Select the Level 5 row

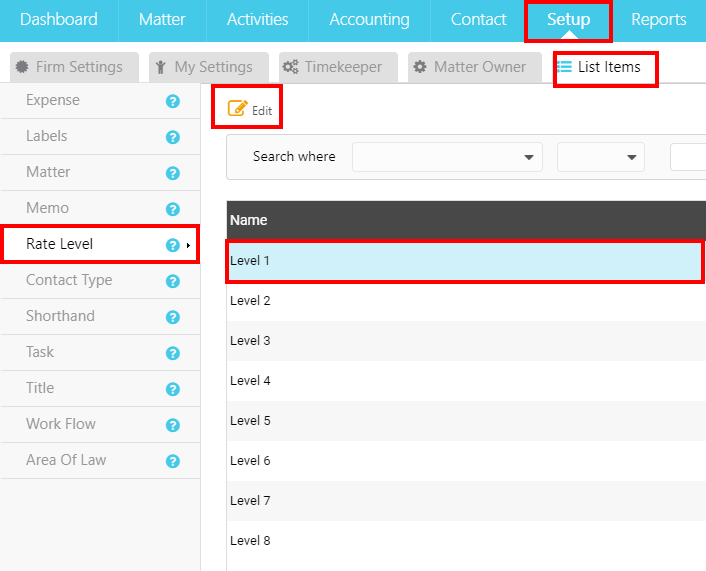pyautogui.click(x=466, y=421)
